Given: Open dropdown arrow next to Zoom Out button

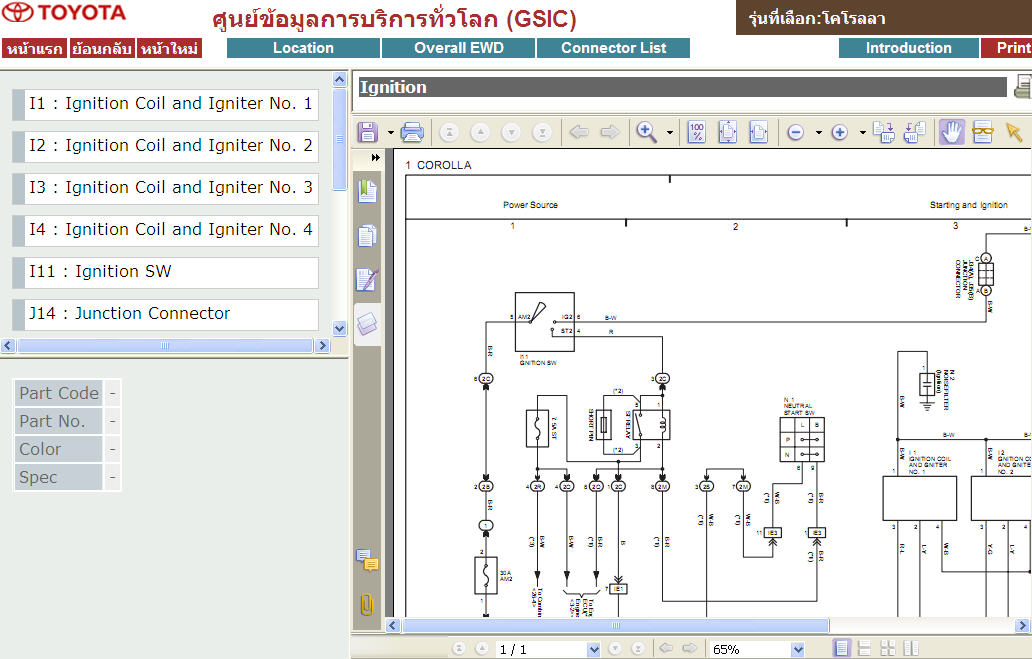Looking at the screenshot, I should coord(818,133).
